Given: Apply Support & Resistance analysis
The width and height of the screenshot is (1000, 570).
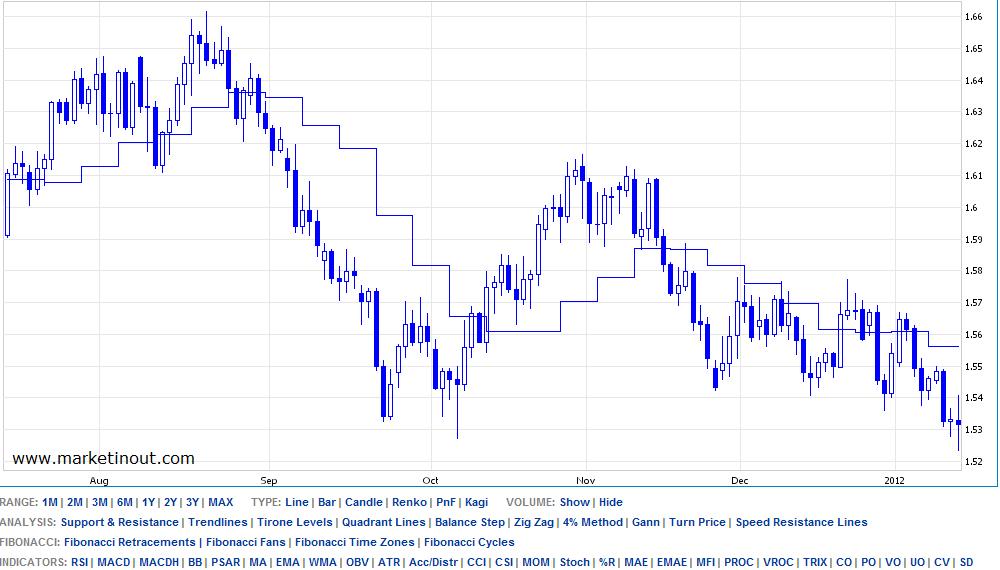Looking at the screenshot, I should [x=119, y=522].
